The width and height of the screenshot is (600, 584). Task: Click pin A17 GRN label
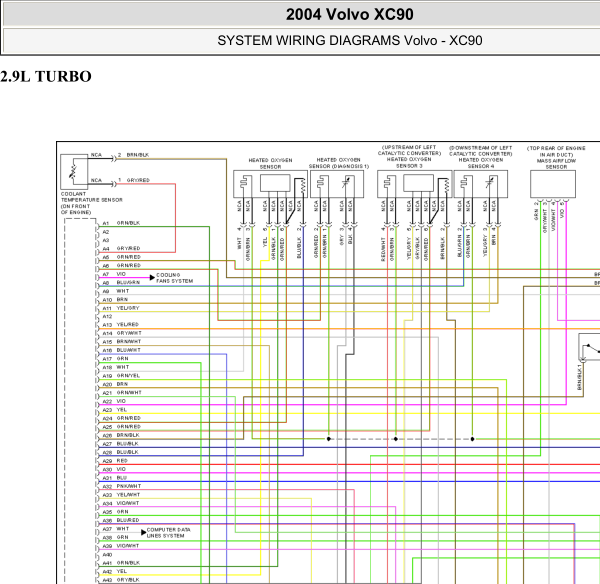point(115,359)
